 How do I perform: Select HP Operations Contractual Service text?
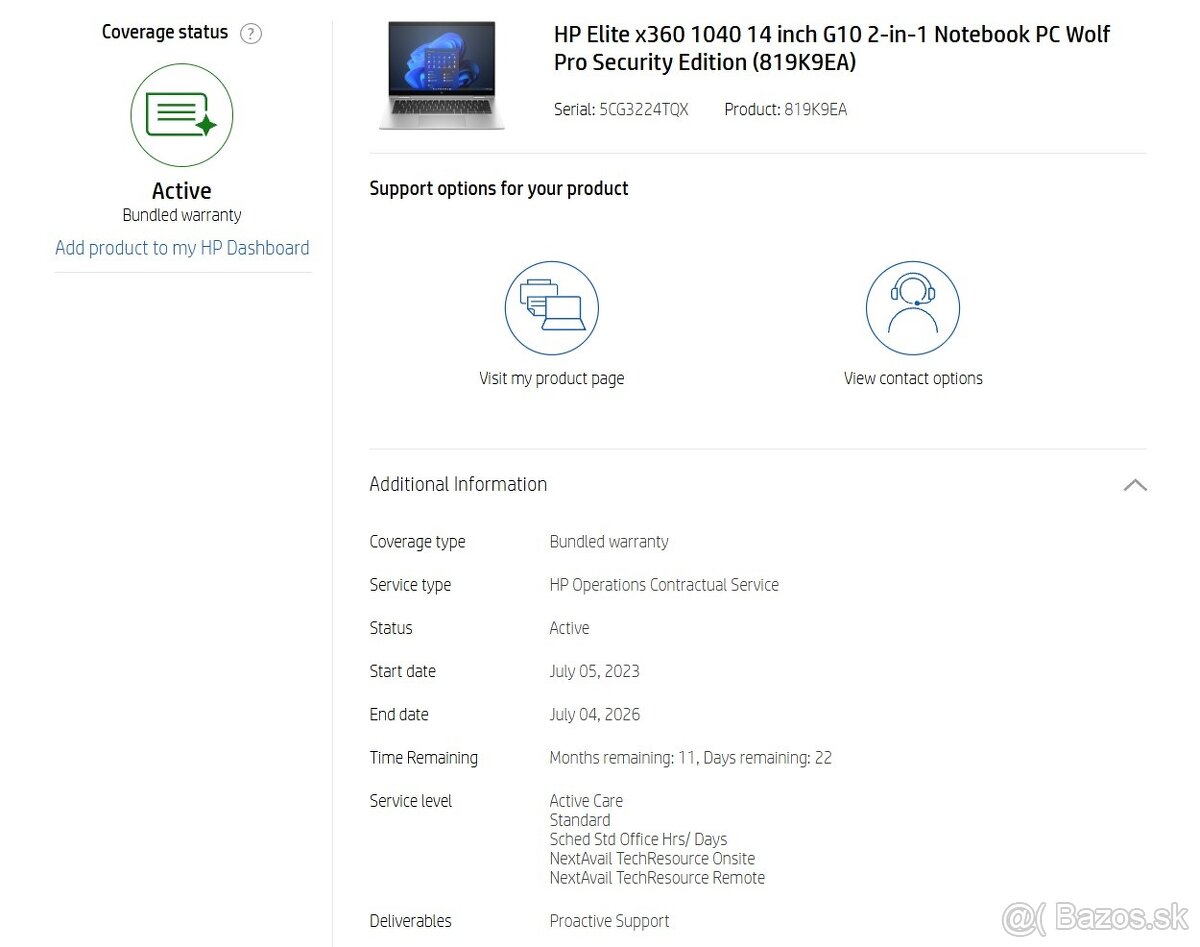click(x=664, y=585)
